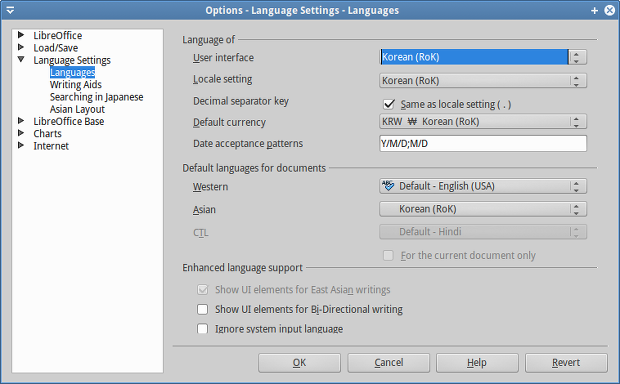The image size is (620, 384).
Task: Open the Default currency dropdown
Action: tap(483, 121)
